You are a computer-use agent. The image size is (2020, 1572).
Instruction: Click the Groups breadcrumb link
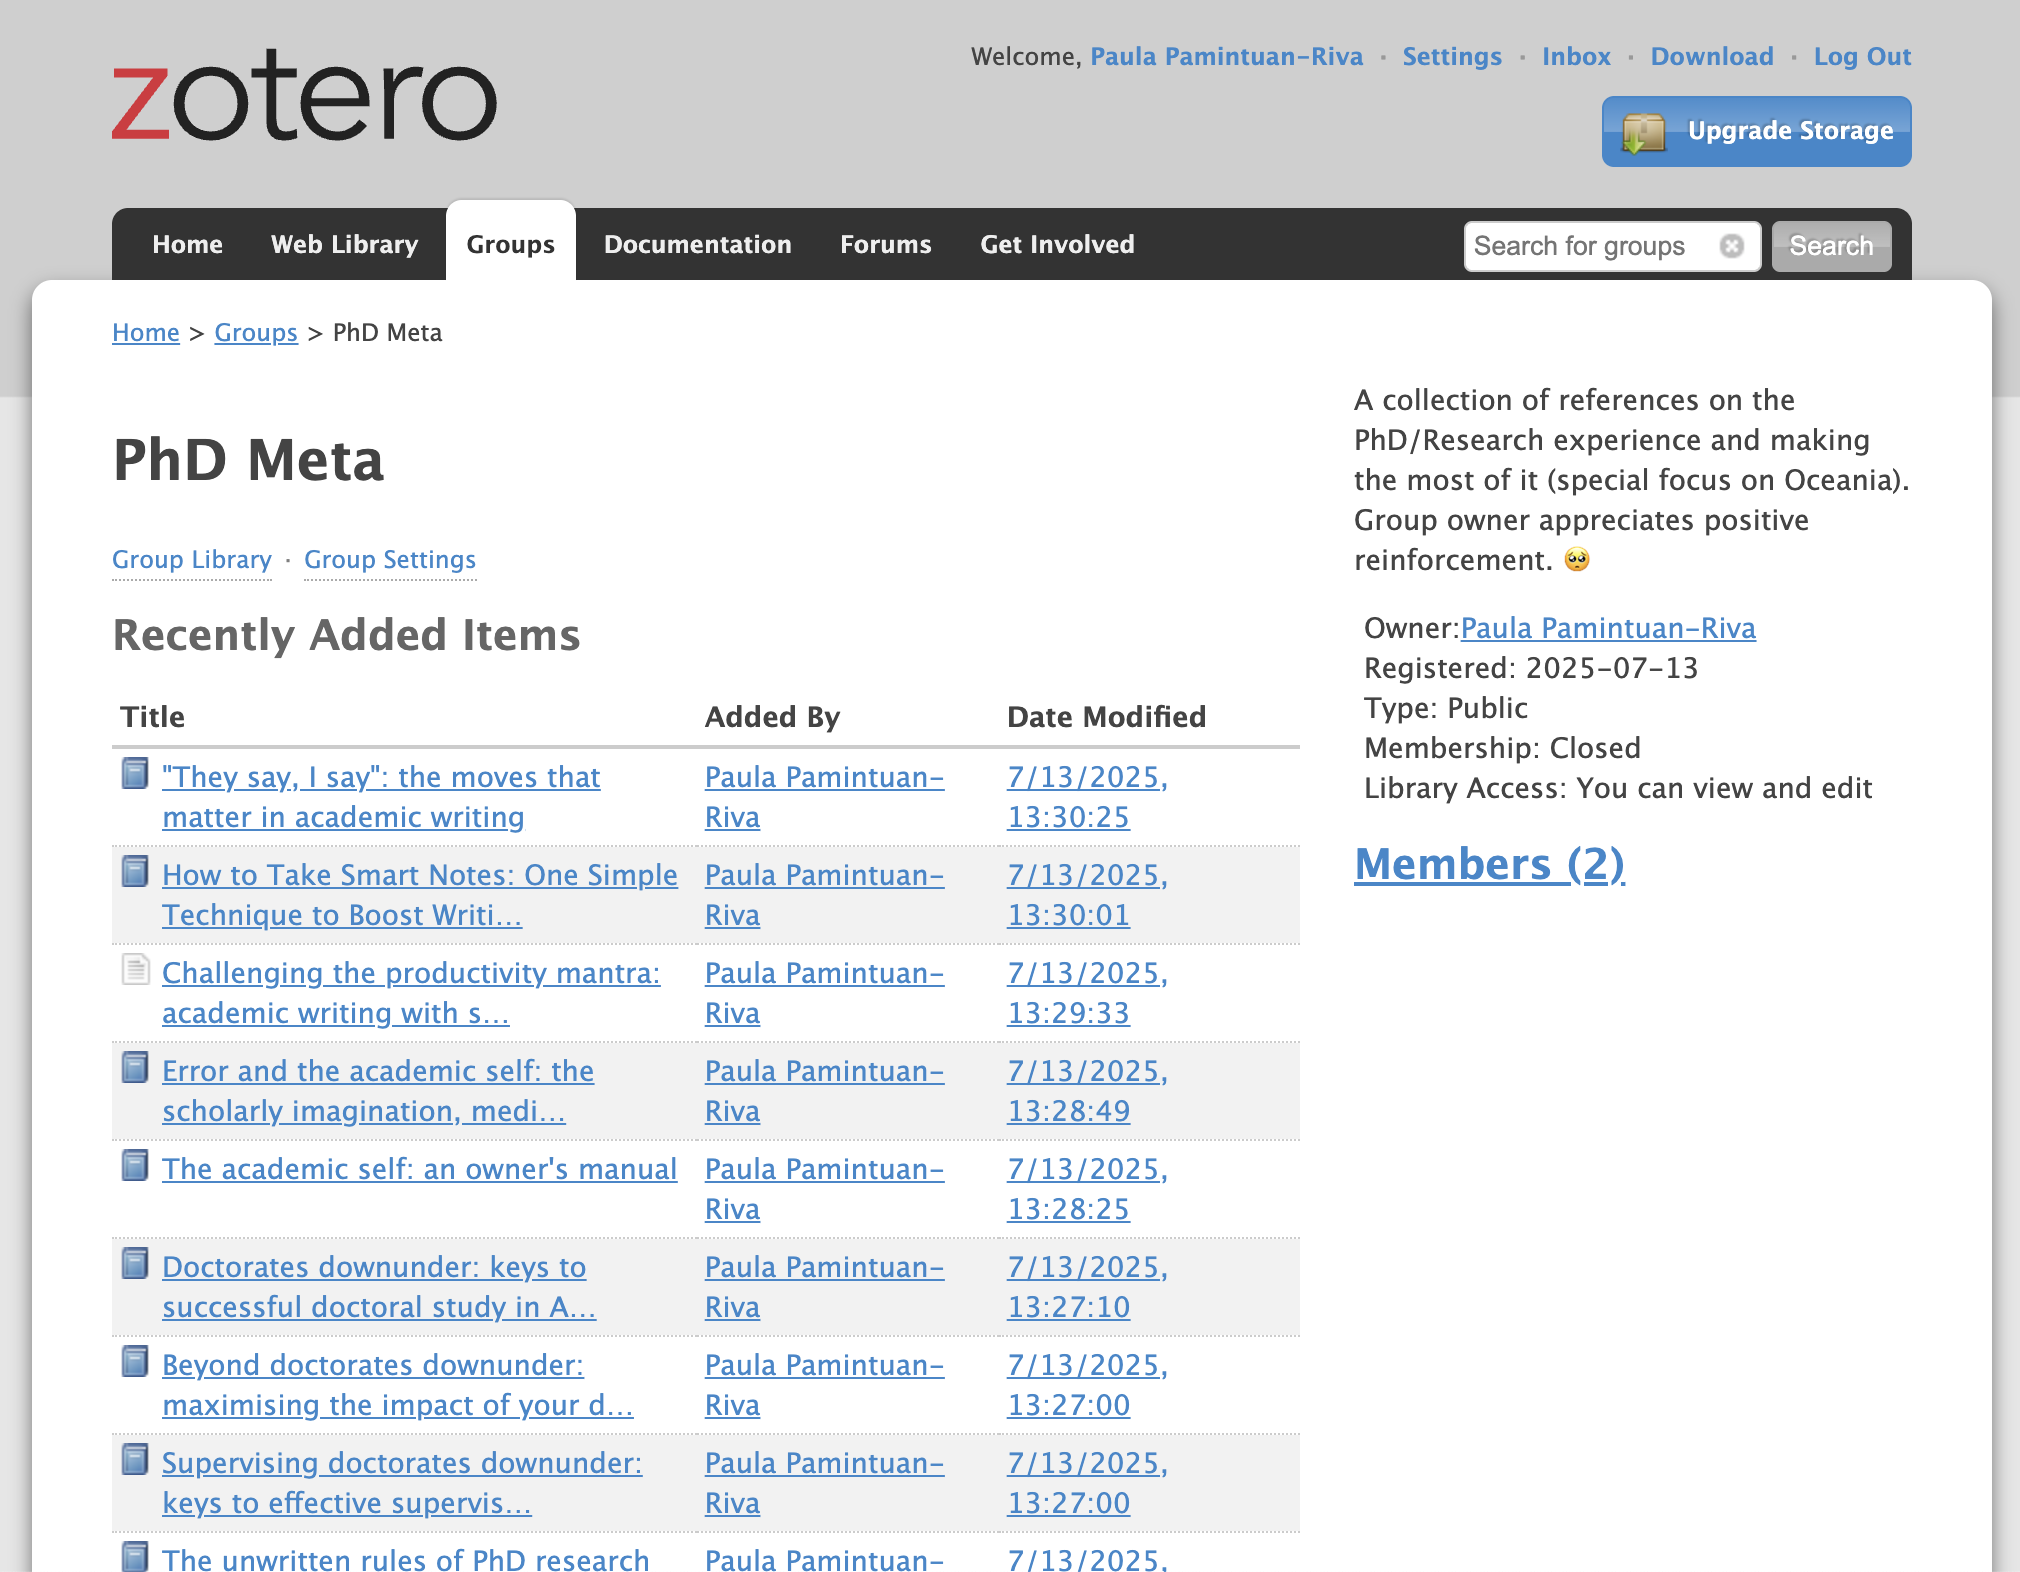pyautogui.click(x=256, y=332)
